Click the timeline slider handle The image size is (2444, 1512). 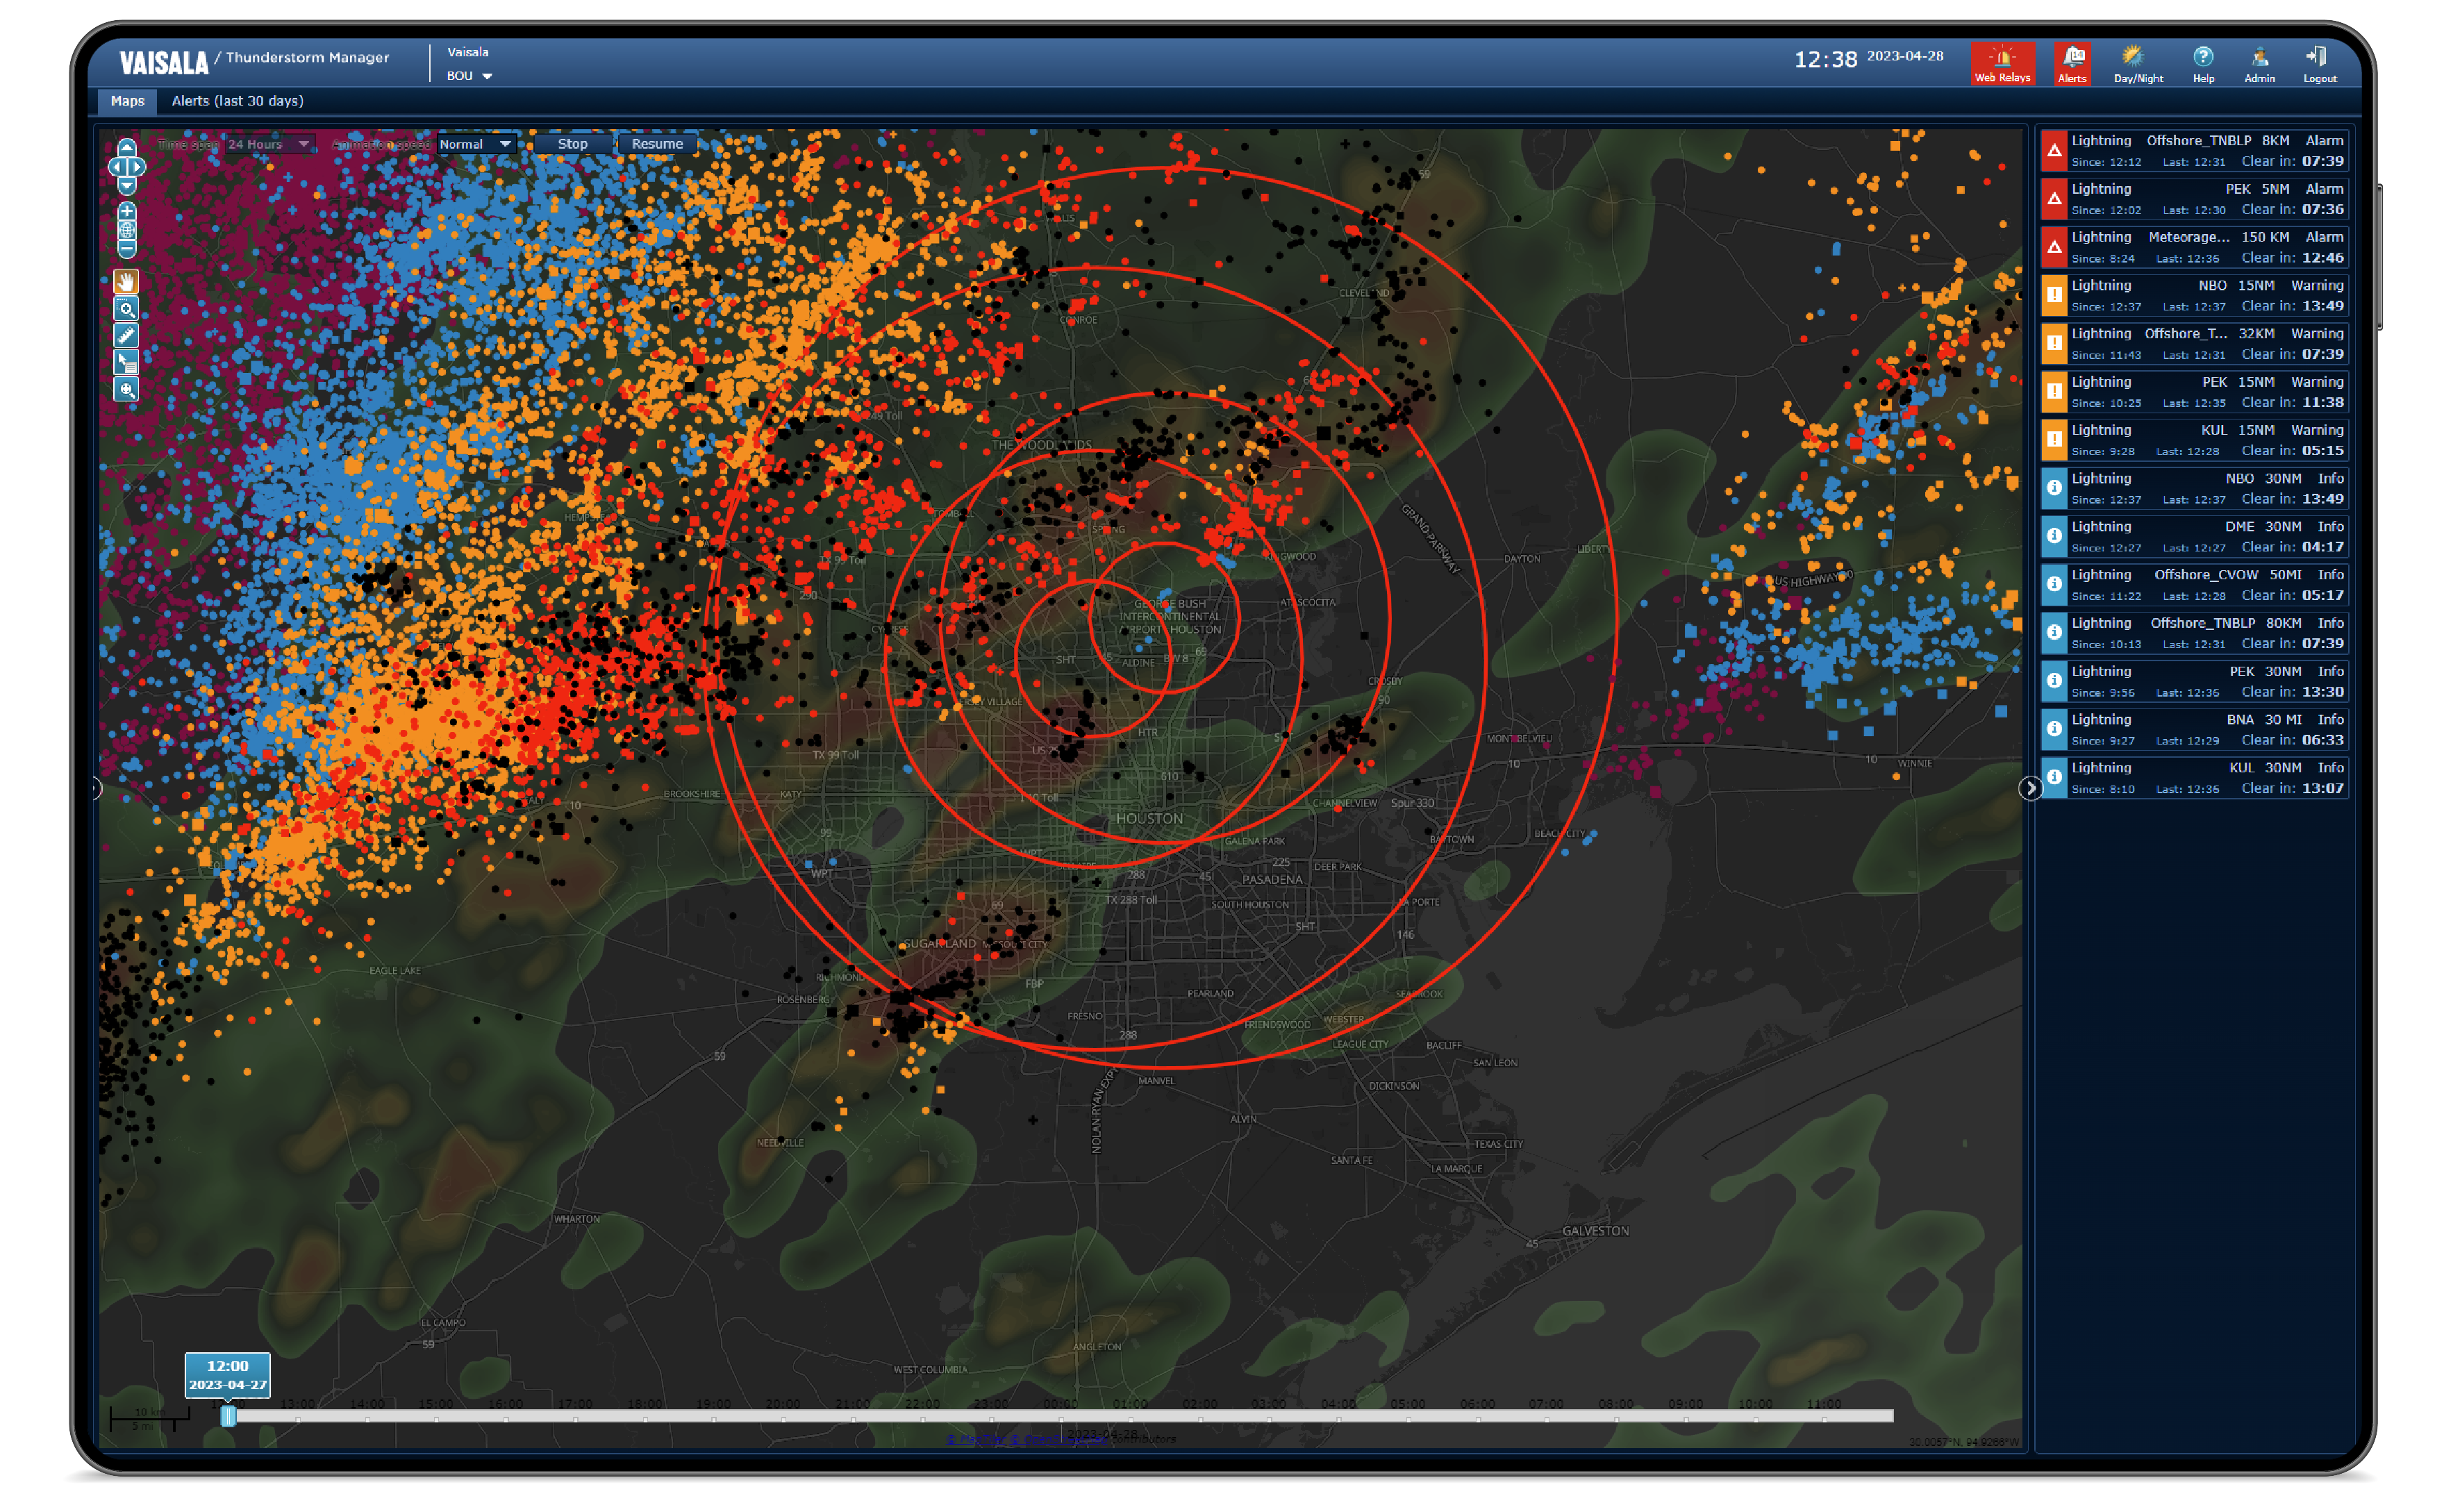(228, 1415)
